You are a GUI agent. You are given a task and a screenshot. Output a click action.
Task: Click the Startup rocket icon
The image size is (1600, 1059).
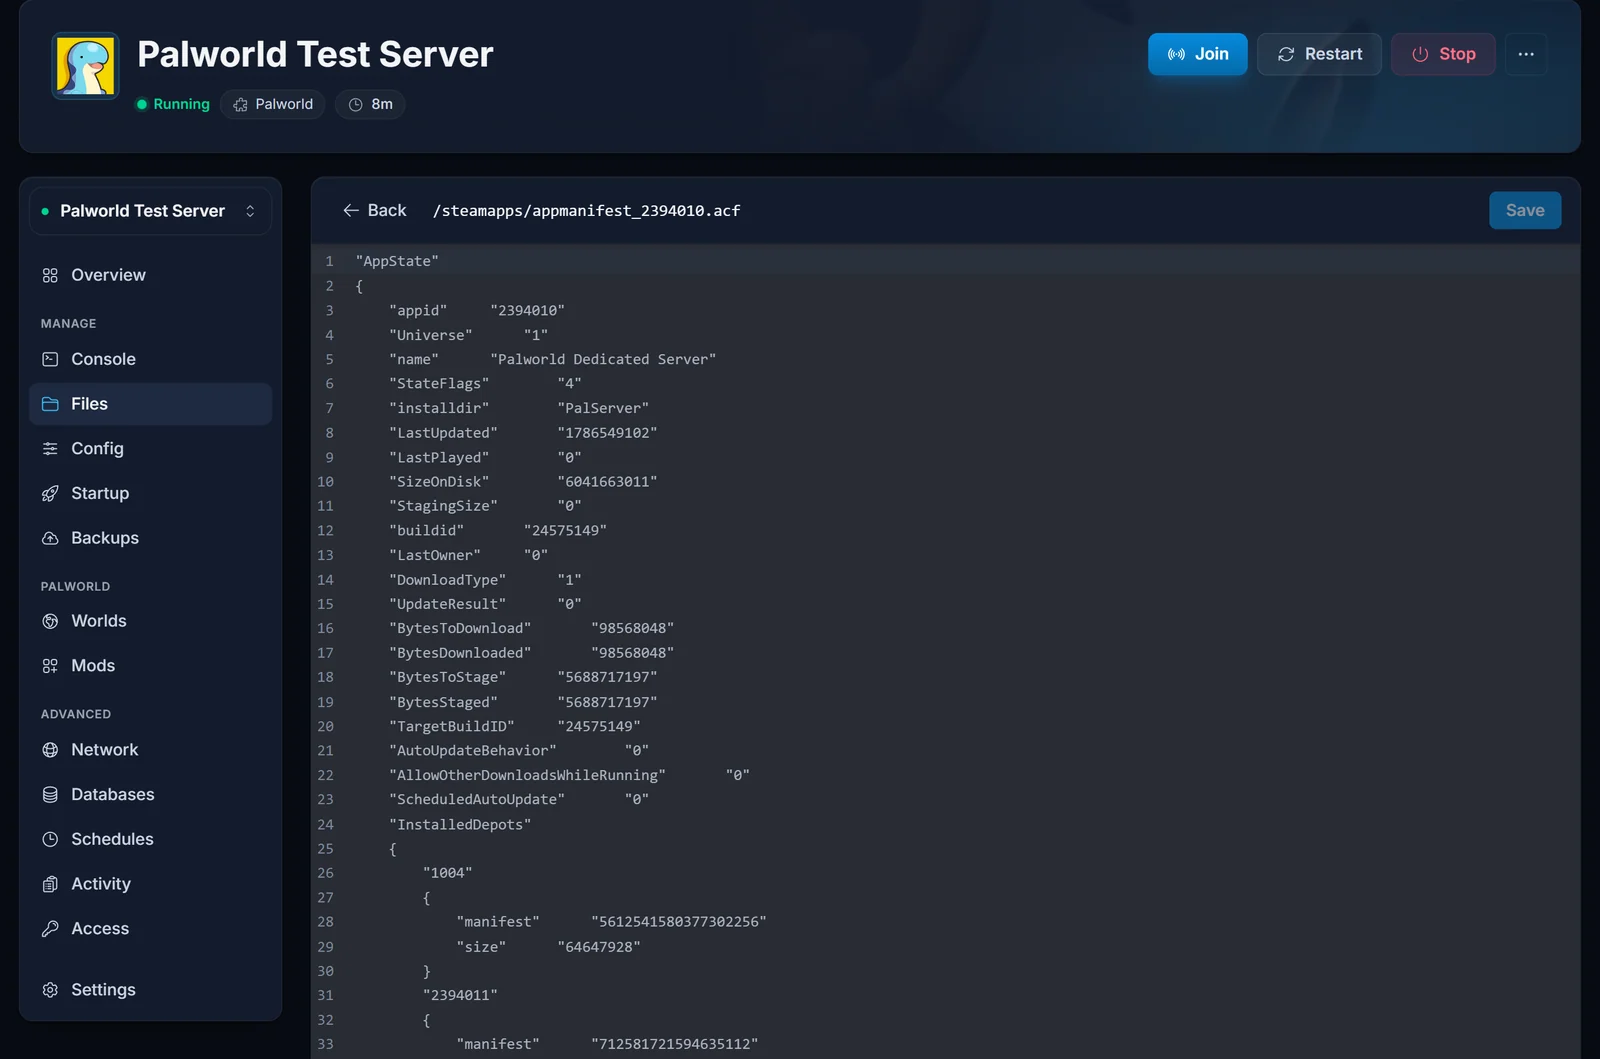pos(50,493)
